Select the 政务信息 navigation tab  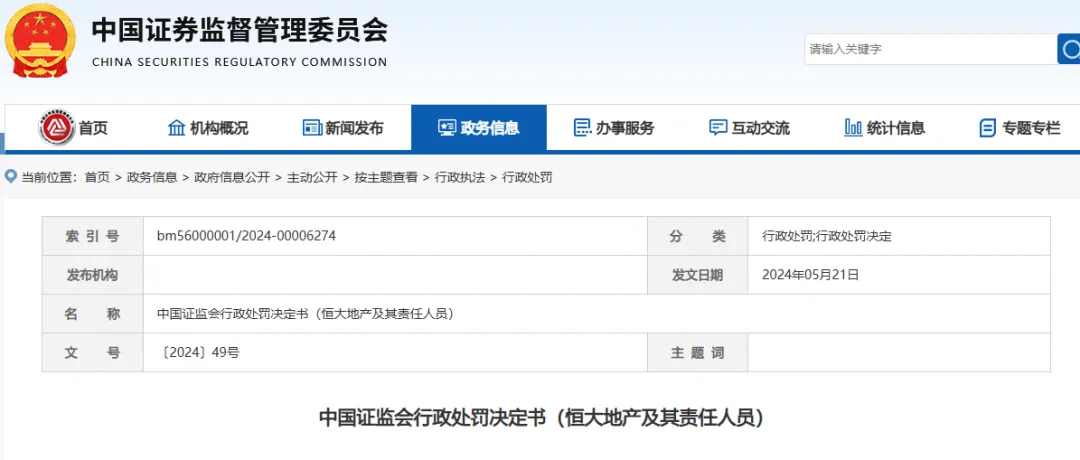tap(479, 128)
